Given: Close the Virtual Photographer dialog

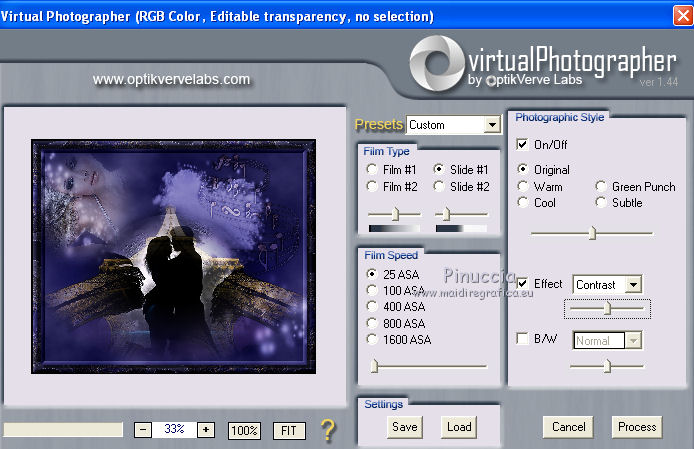Looking at the screenshot, I should click(682, 16).
